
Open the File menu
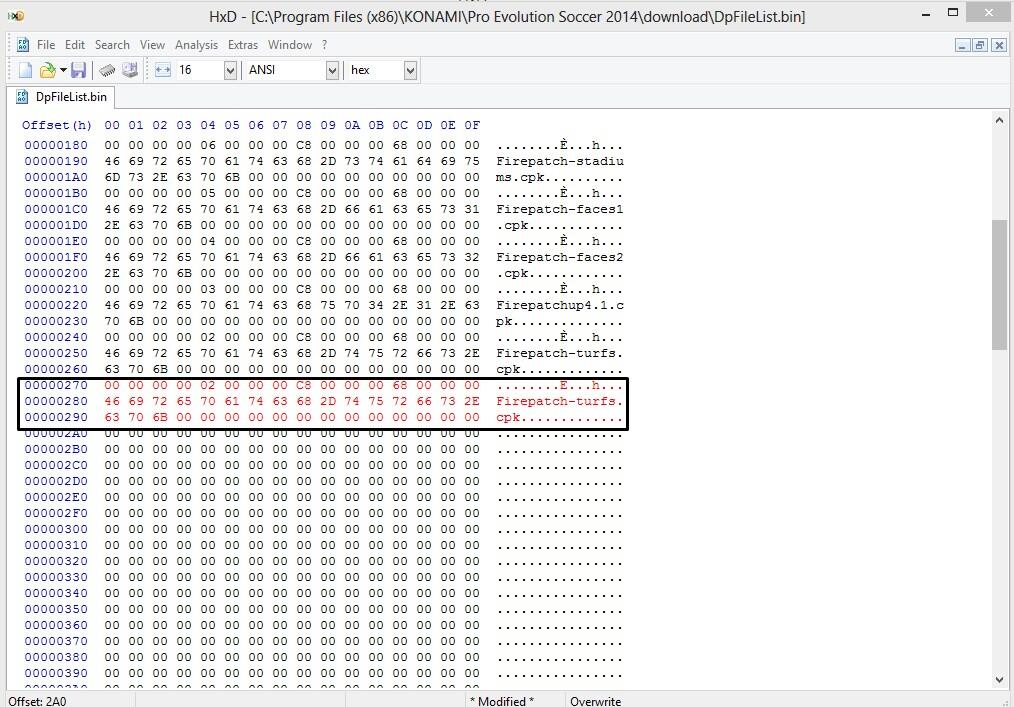pyautogui.click(x=46, y=45)
